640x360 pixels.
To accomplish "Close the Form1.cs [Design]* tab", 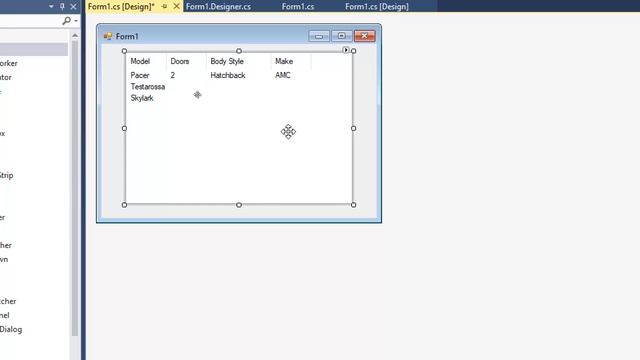I will [x=176, y=6].
